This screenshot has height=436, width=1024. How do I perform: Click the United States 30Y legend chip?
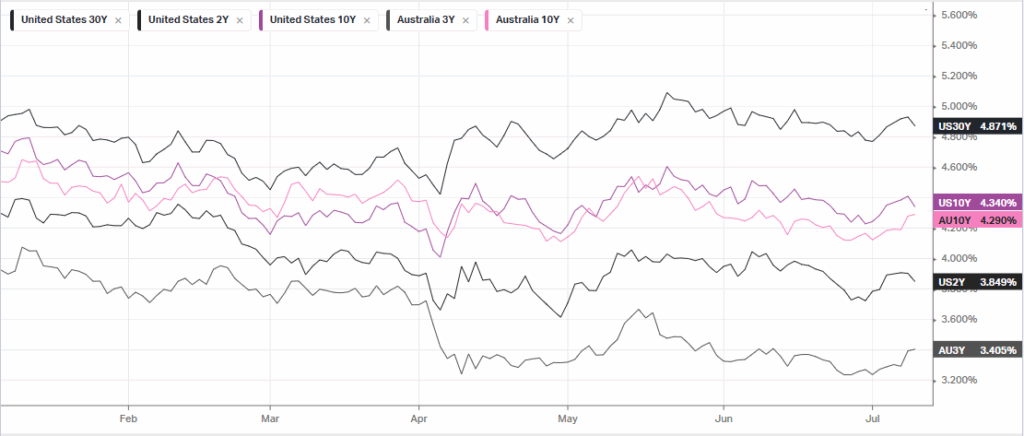(66, 20)
